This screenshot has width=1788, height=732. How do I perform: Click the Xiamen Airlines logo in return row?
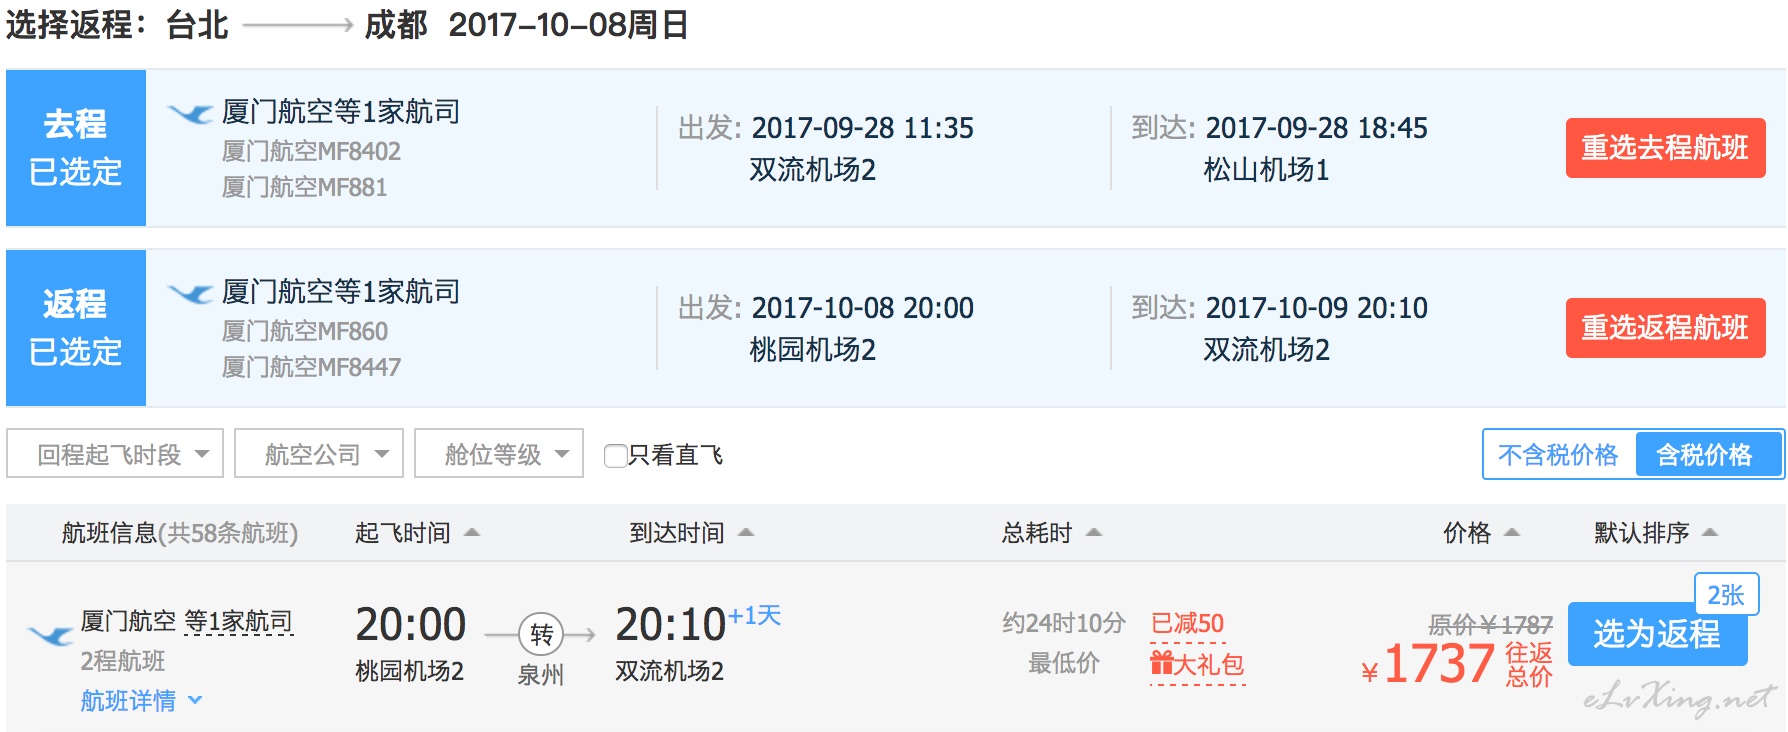pyautogui.click(x=190, y=293)
